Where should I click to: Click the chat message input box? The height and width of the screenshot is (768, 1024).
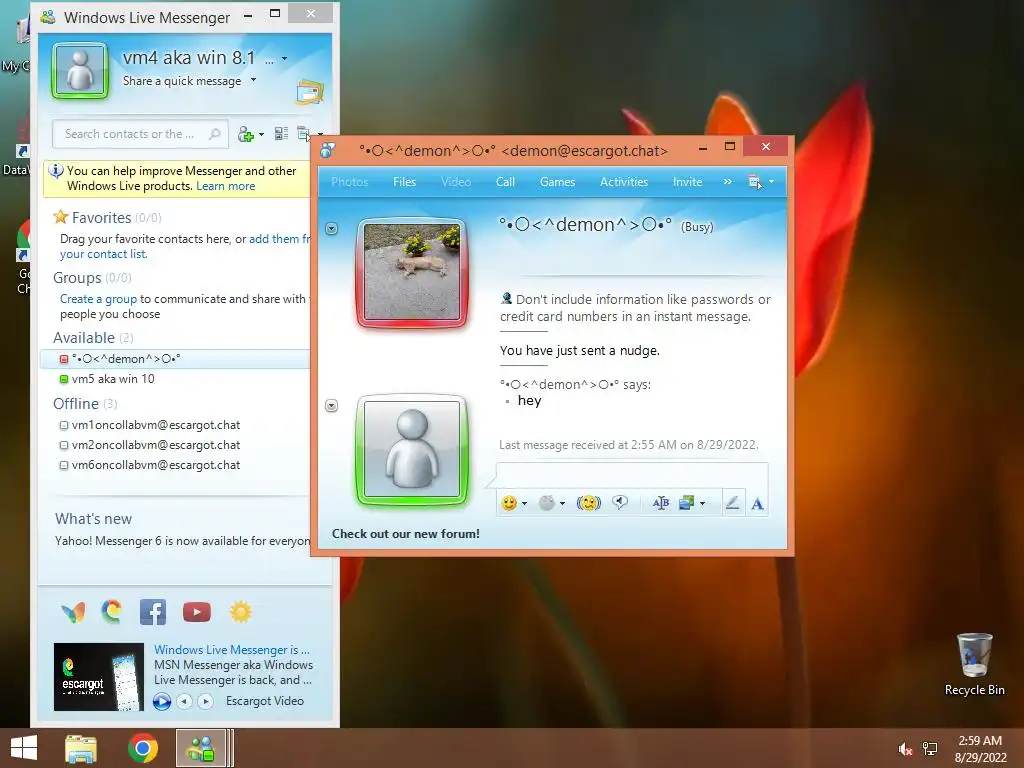pos(632,475)
